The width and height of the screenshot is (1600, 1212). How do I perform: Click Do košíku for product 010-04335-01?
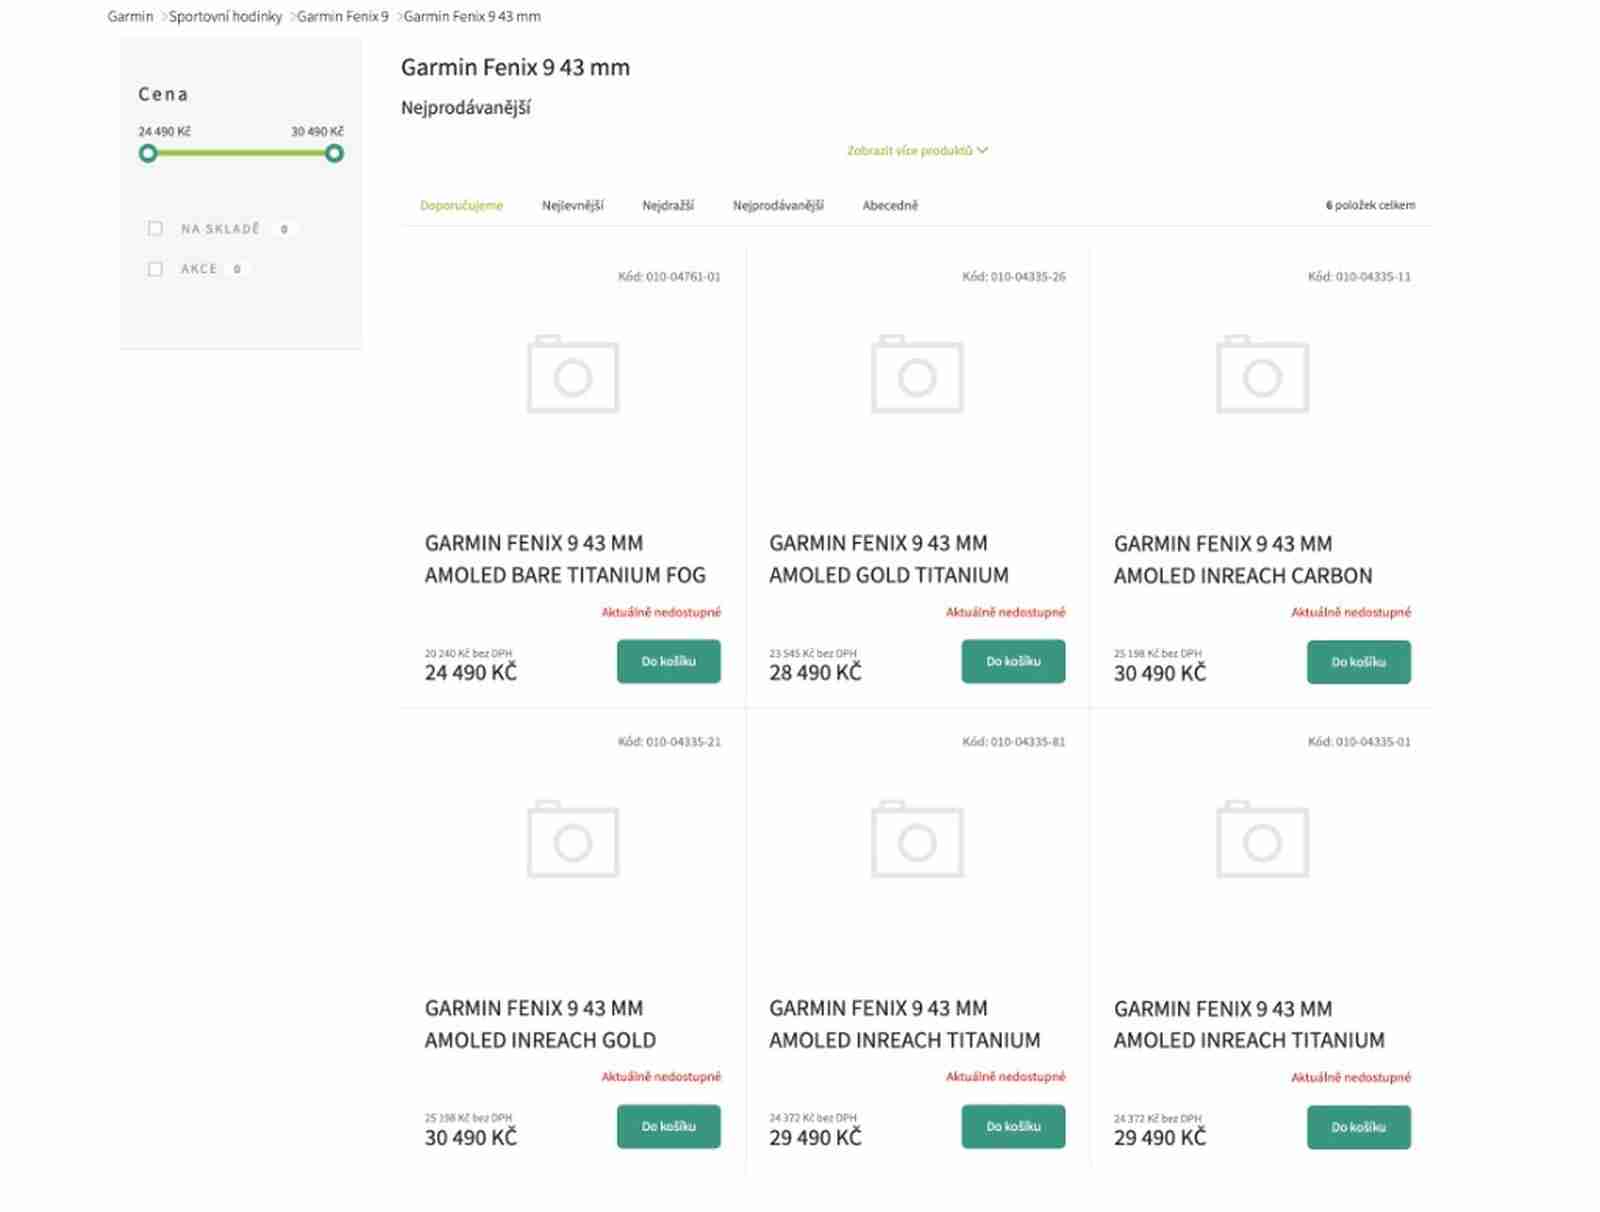pyautogui.click(x=1359, y=1127)
